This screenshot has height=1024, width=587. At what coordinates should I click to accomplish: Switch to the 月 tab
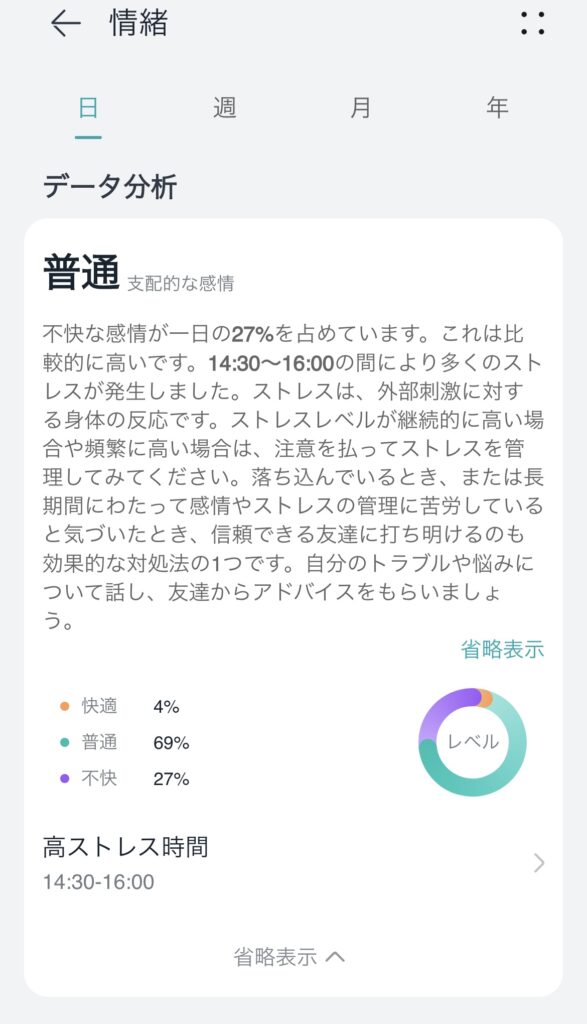coord(360,107)
